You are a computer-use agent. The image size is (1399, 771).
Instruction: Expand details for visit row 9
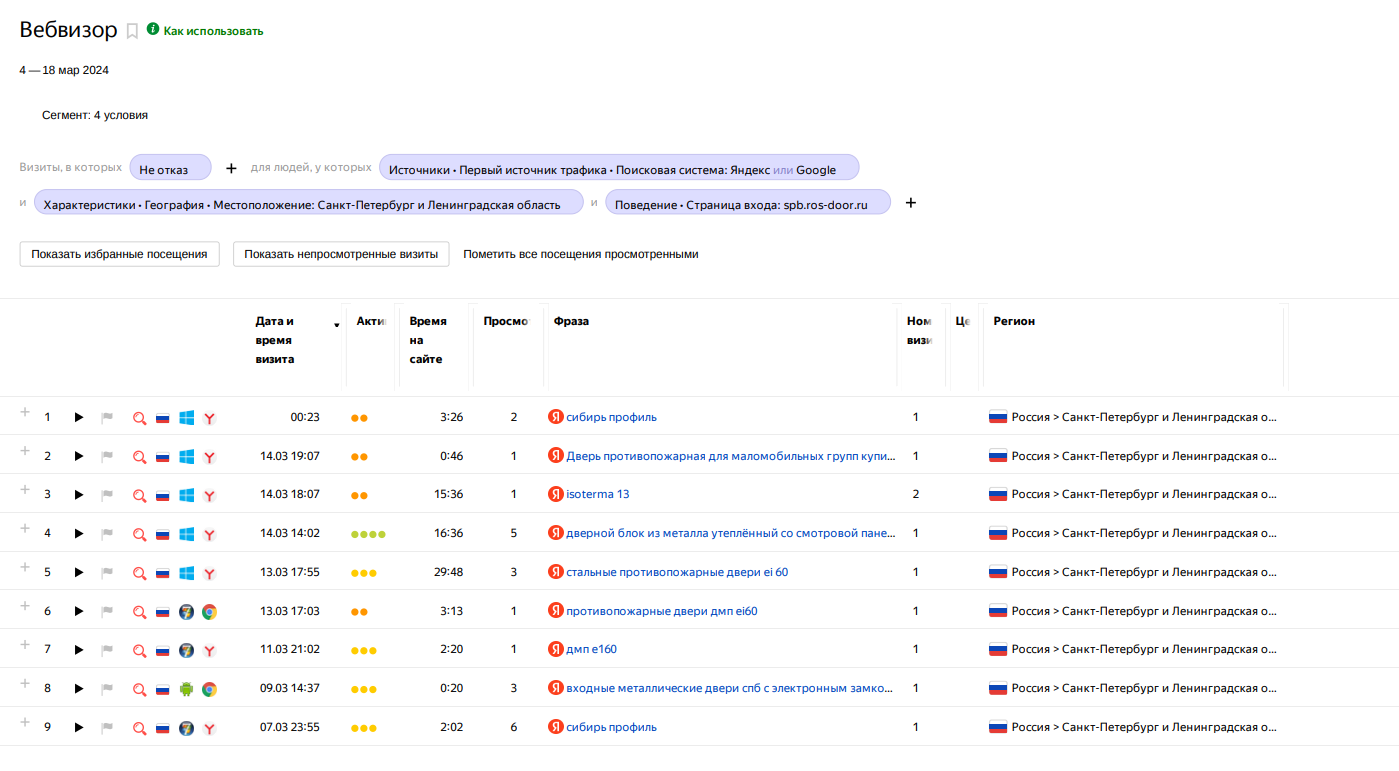[25, 723]
